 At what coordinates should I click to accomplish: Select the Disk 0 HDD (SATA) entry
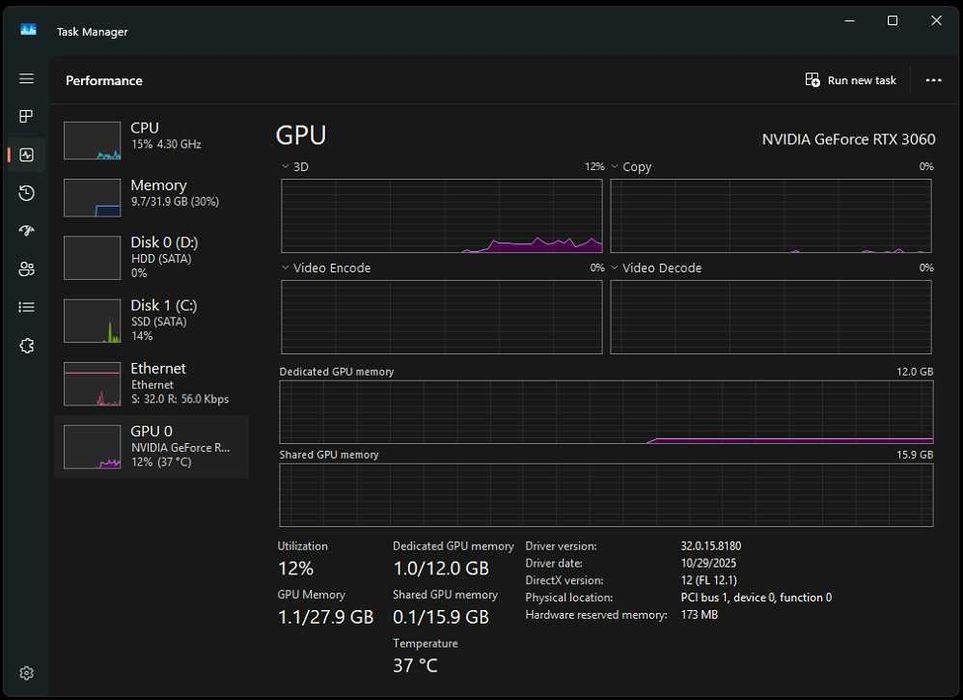(152, 257)
